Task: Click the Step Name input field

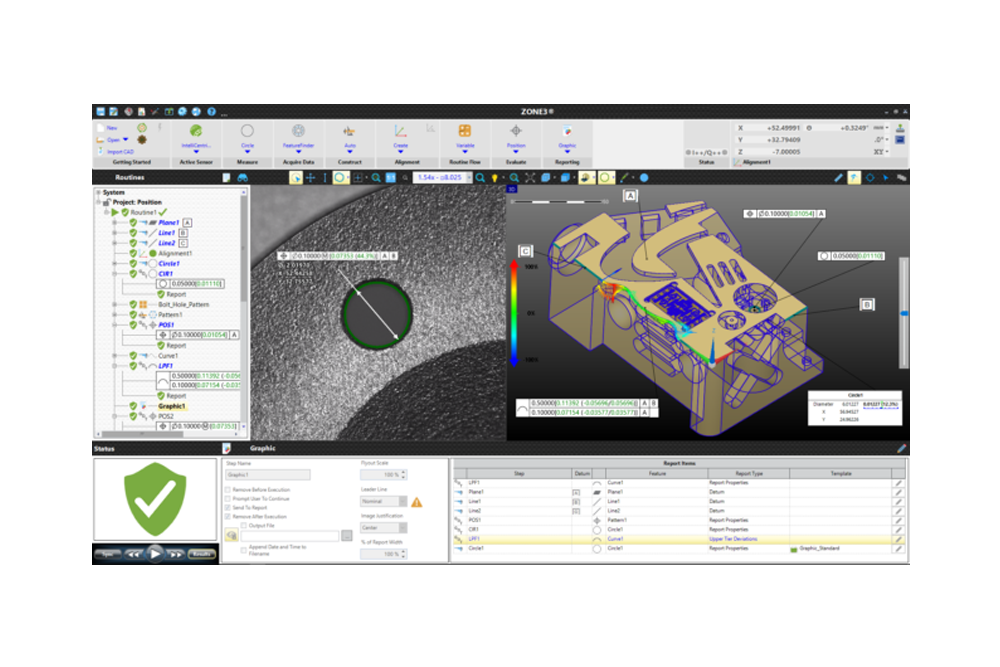Action: (268, 475)
